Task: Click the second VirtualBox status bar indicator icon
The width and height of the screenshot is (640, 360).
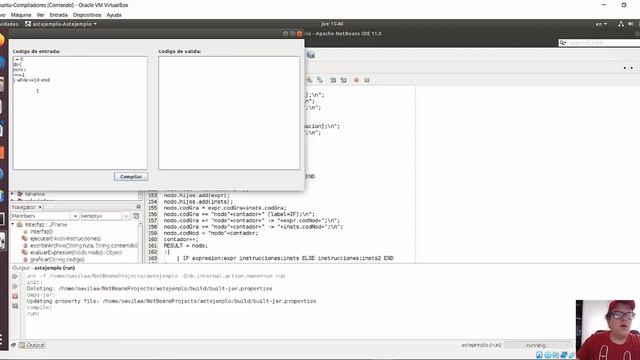Action: click(548, 355)
